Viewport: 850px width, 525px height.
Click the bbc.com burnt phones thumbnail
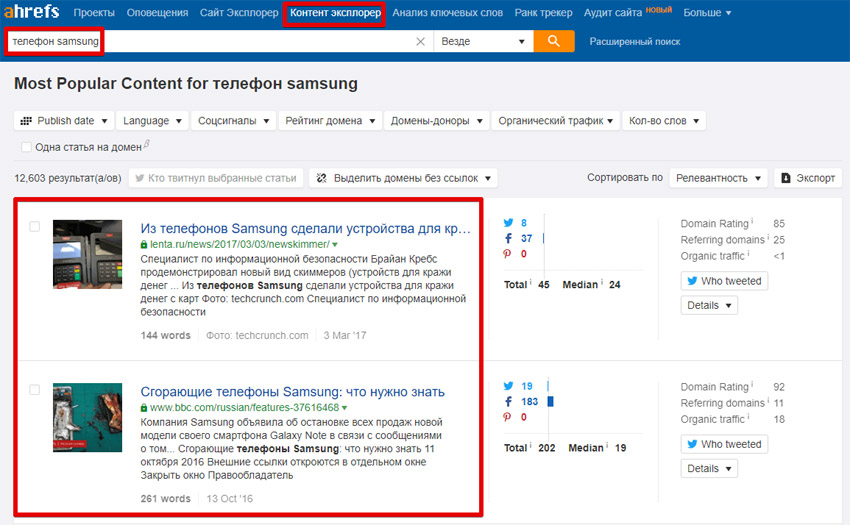tap(87, 418)
